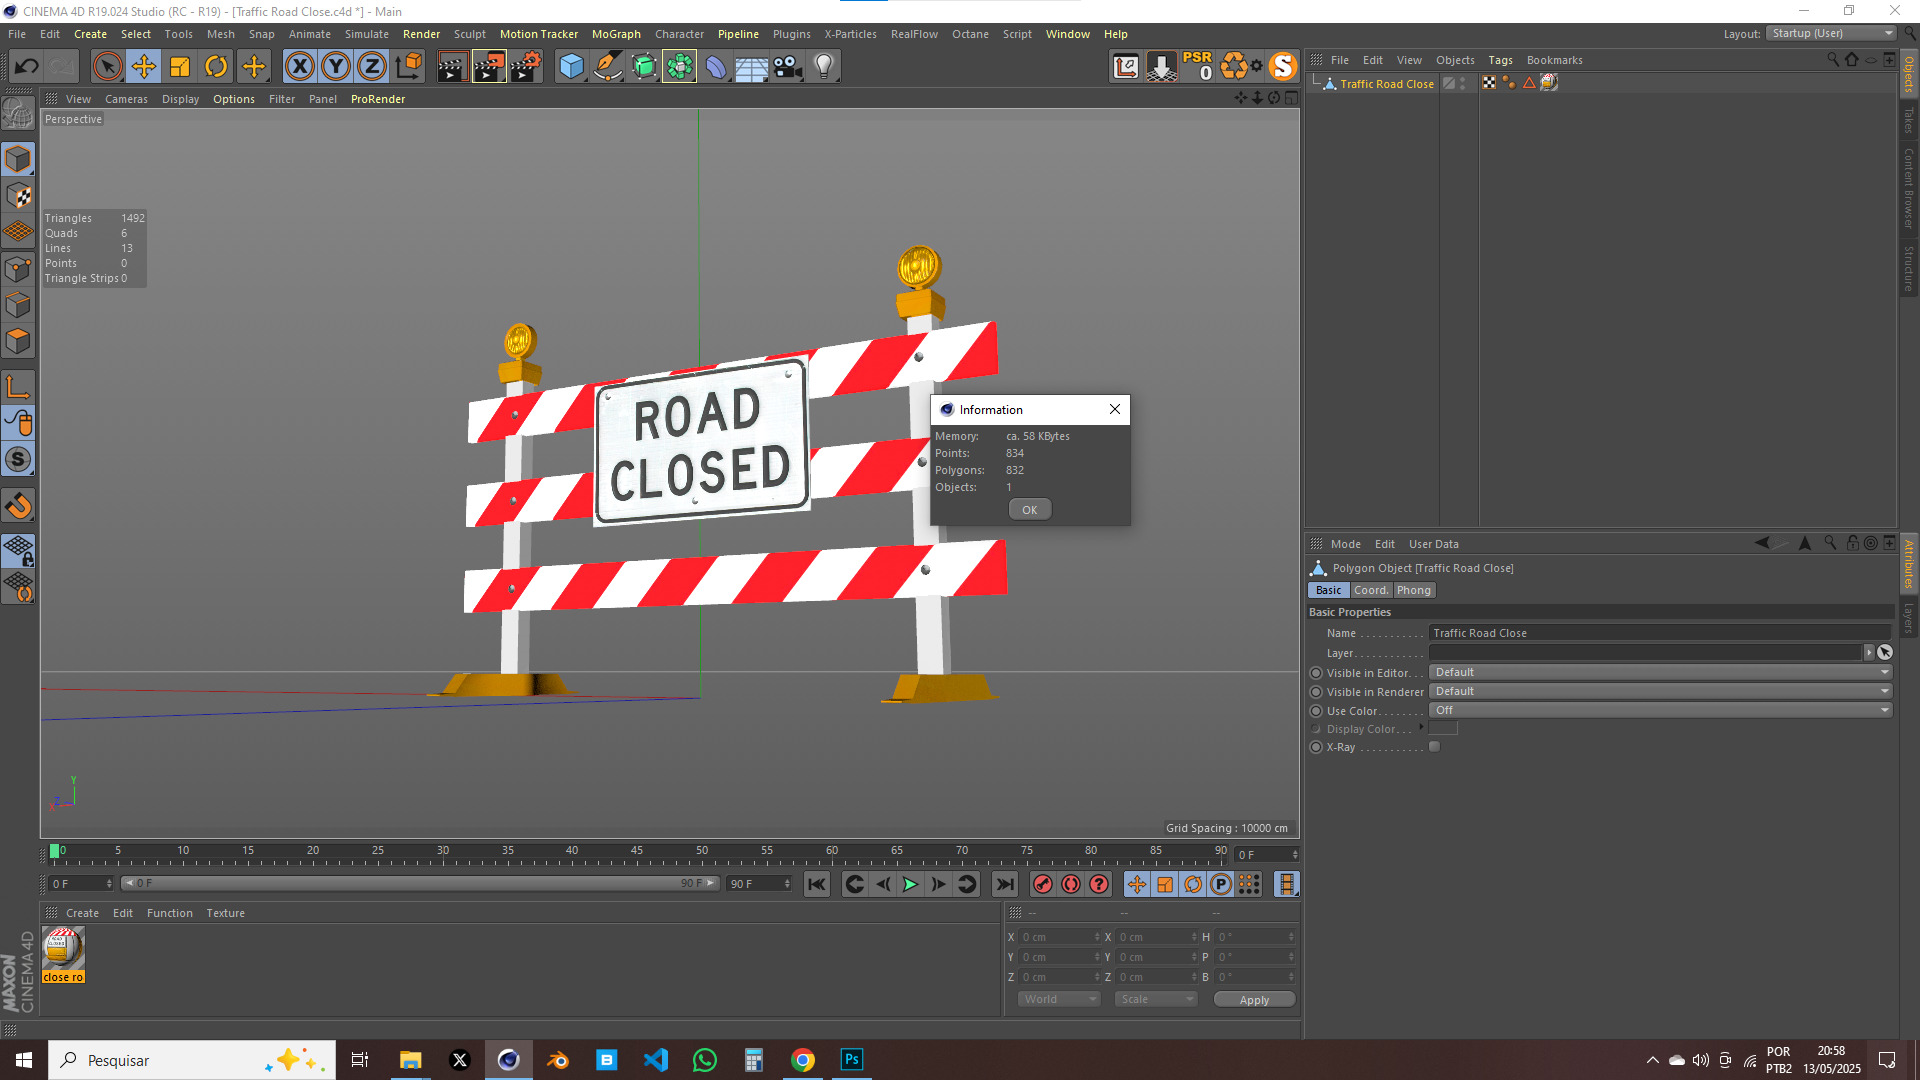Play the animation forward
The width and height of the screenshot is (1920, 1080).
910,884
